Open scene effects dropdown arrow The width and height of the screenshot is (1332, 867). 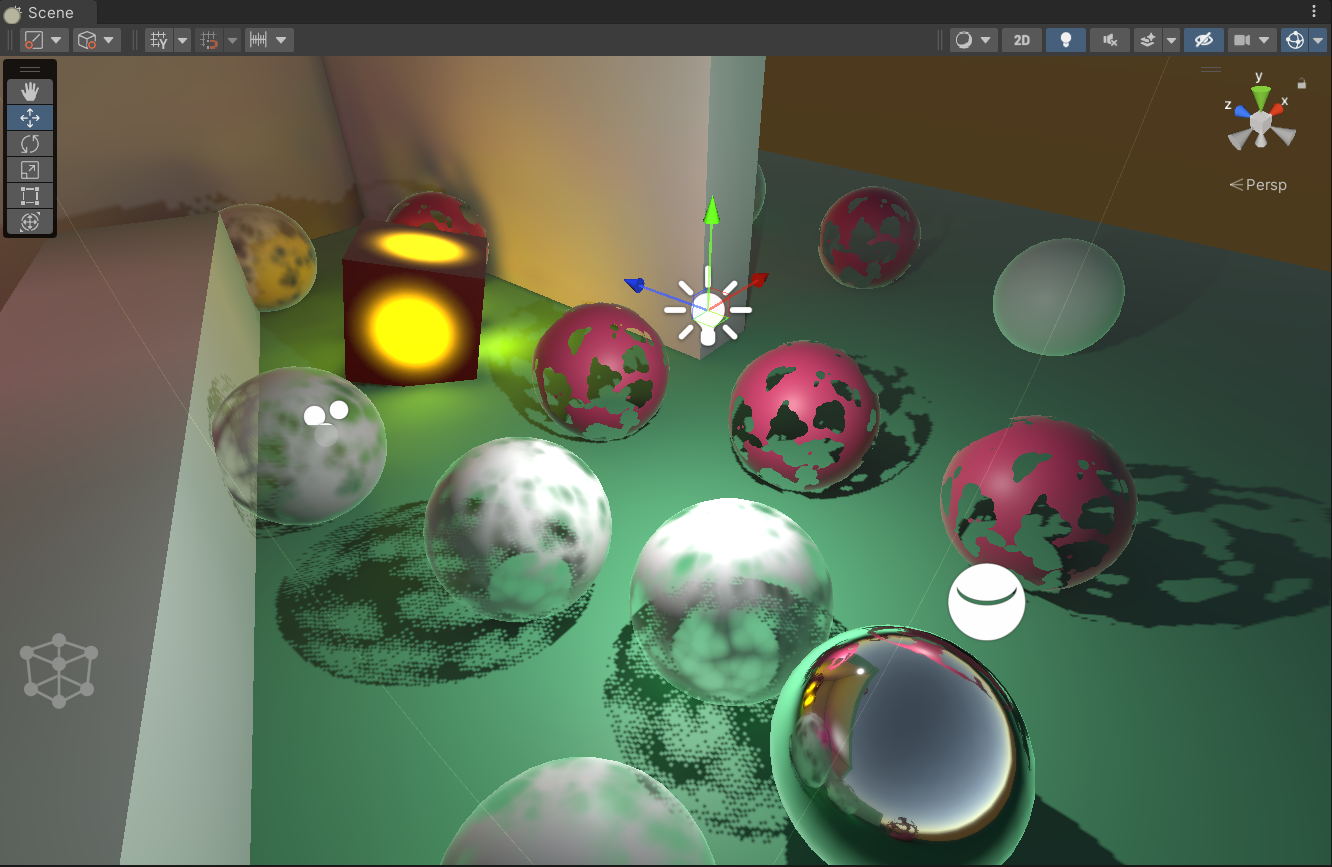point(1171,40)
